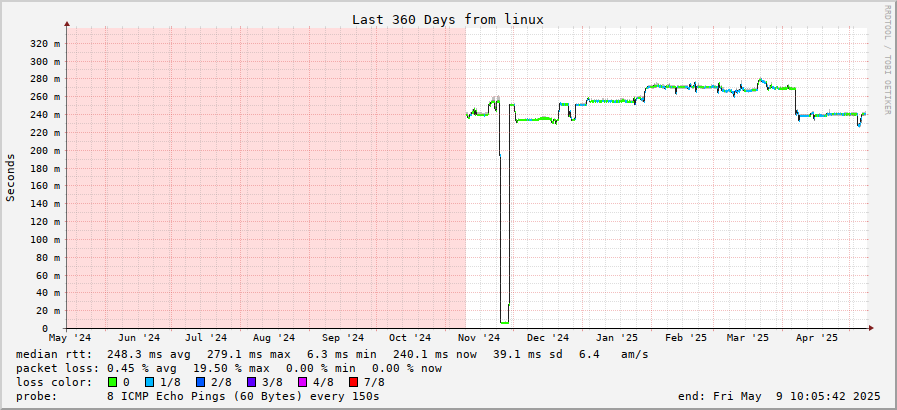Click the 'packet loss:' label
Viewport: 897px width, 410px height.
click(x=57, y=368)
